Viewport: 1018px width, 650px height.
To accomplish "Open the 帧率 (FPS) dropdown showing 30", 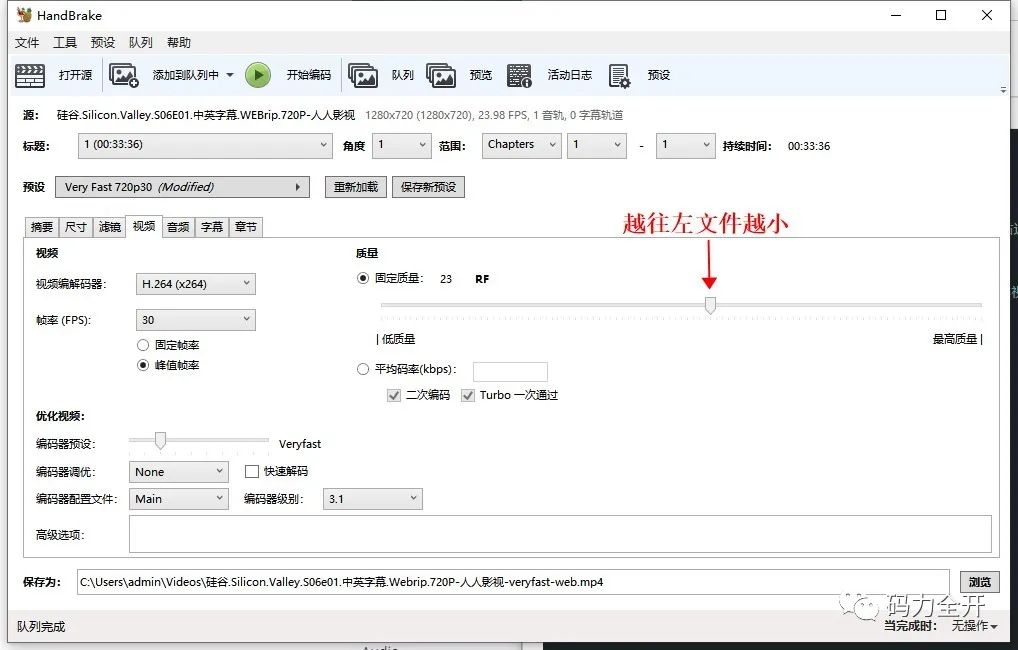I will pos(195,320).
